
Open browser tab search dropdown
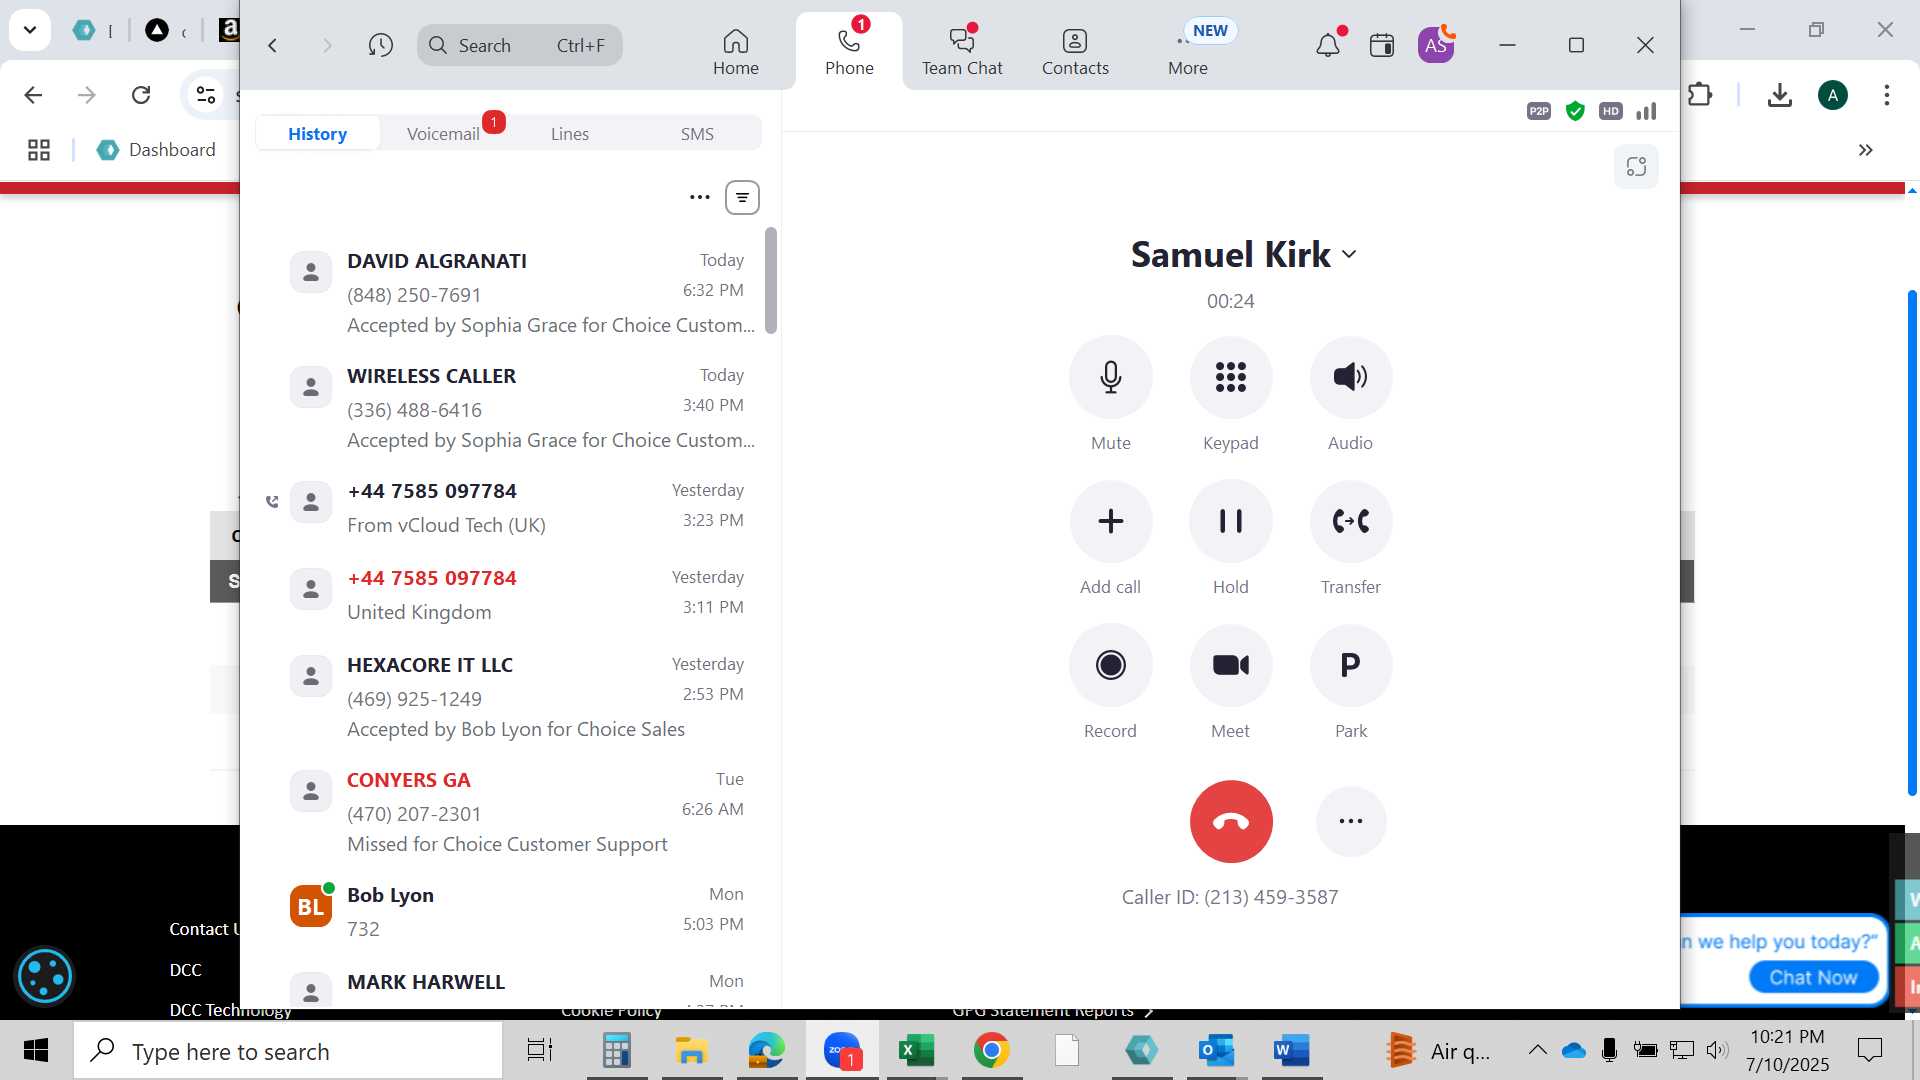[x=30, y=30]
